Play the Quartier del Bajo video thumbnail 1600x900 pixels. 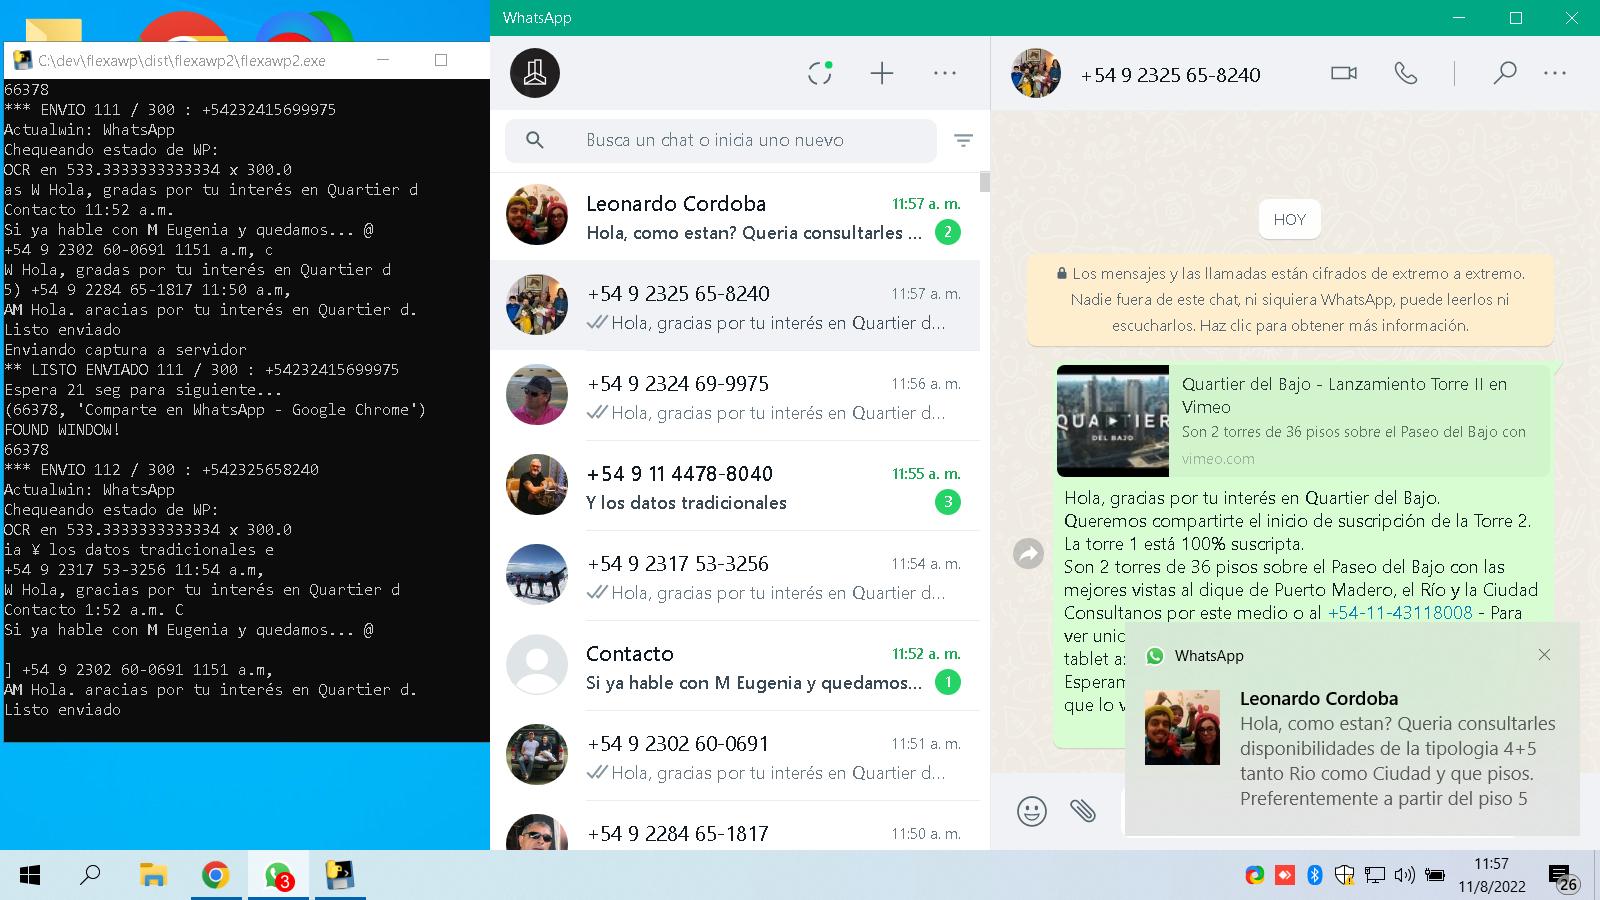(x=1113, y=421)
